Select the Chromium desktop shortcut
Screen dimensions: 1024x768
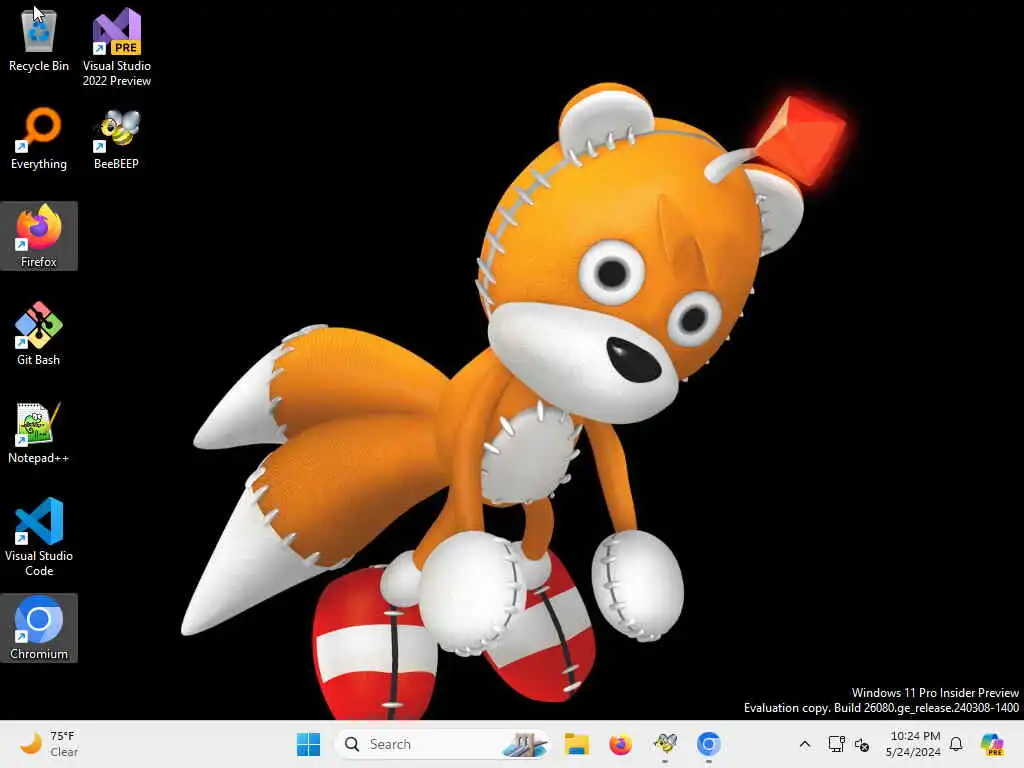coord(39,628)
